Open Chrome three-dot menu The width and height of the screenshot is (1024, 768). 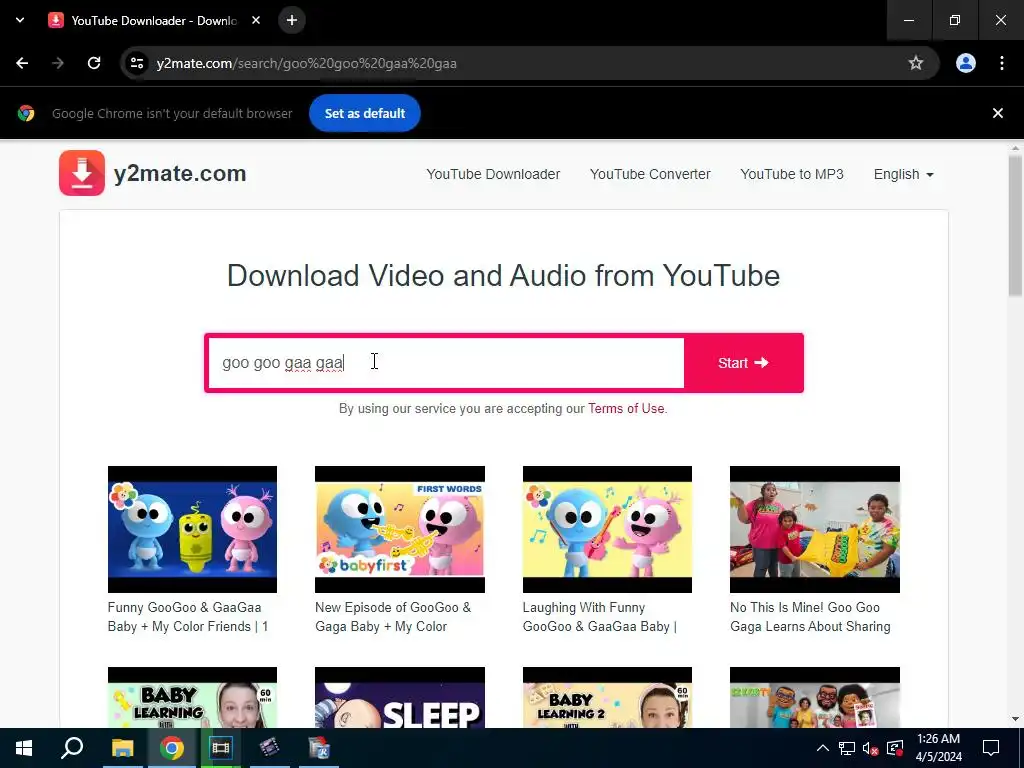click(1002, 63)
